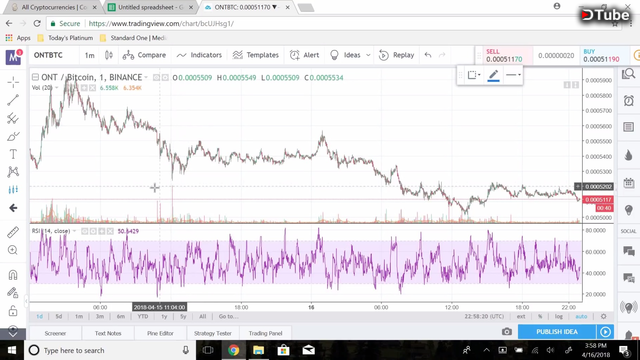Toggle magnet mode for drawings
The image size is (640, 360).
tap(13, 275)
